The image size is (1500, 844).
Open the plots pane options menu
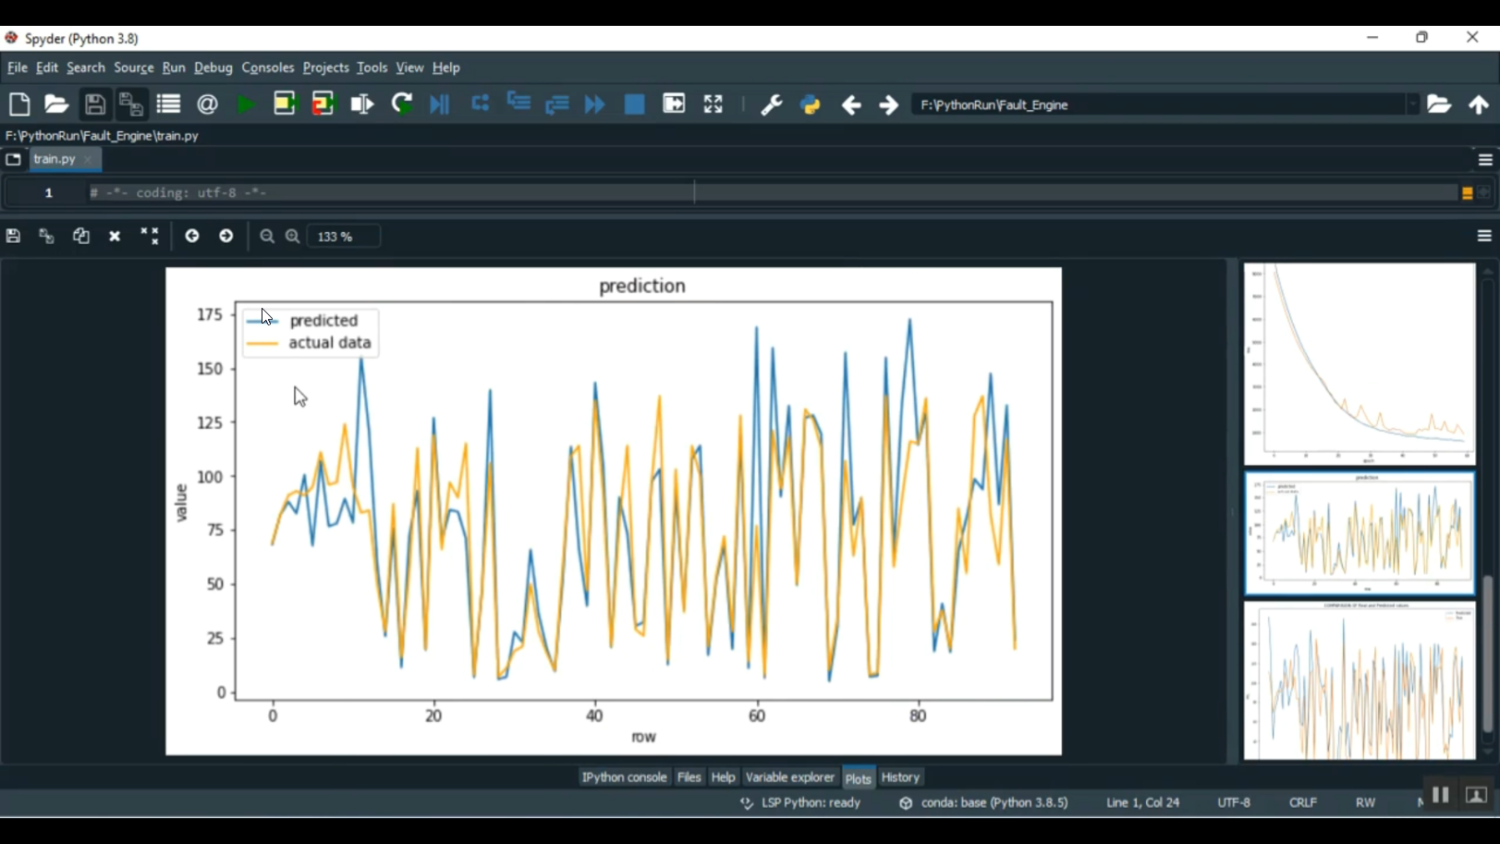tap(1484, 236)
